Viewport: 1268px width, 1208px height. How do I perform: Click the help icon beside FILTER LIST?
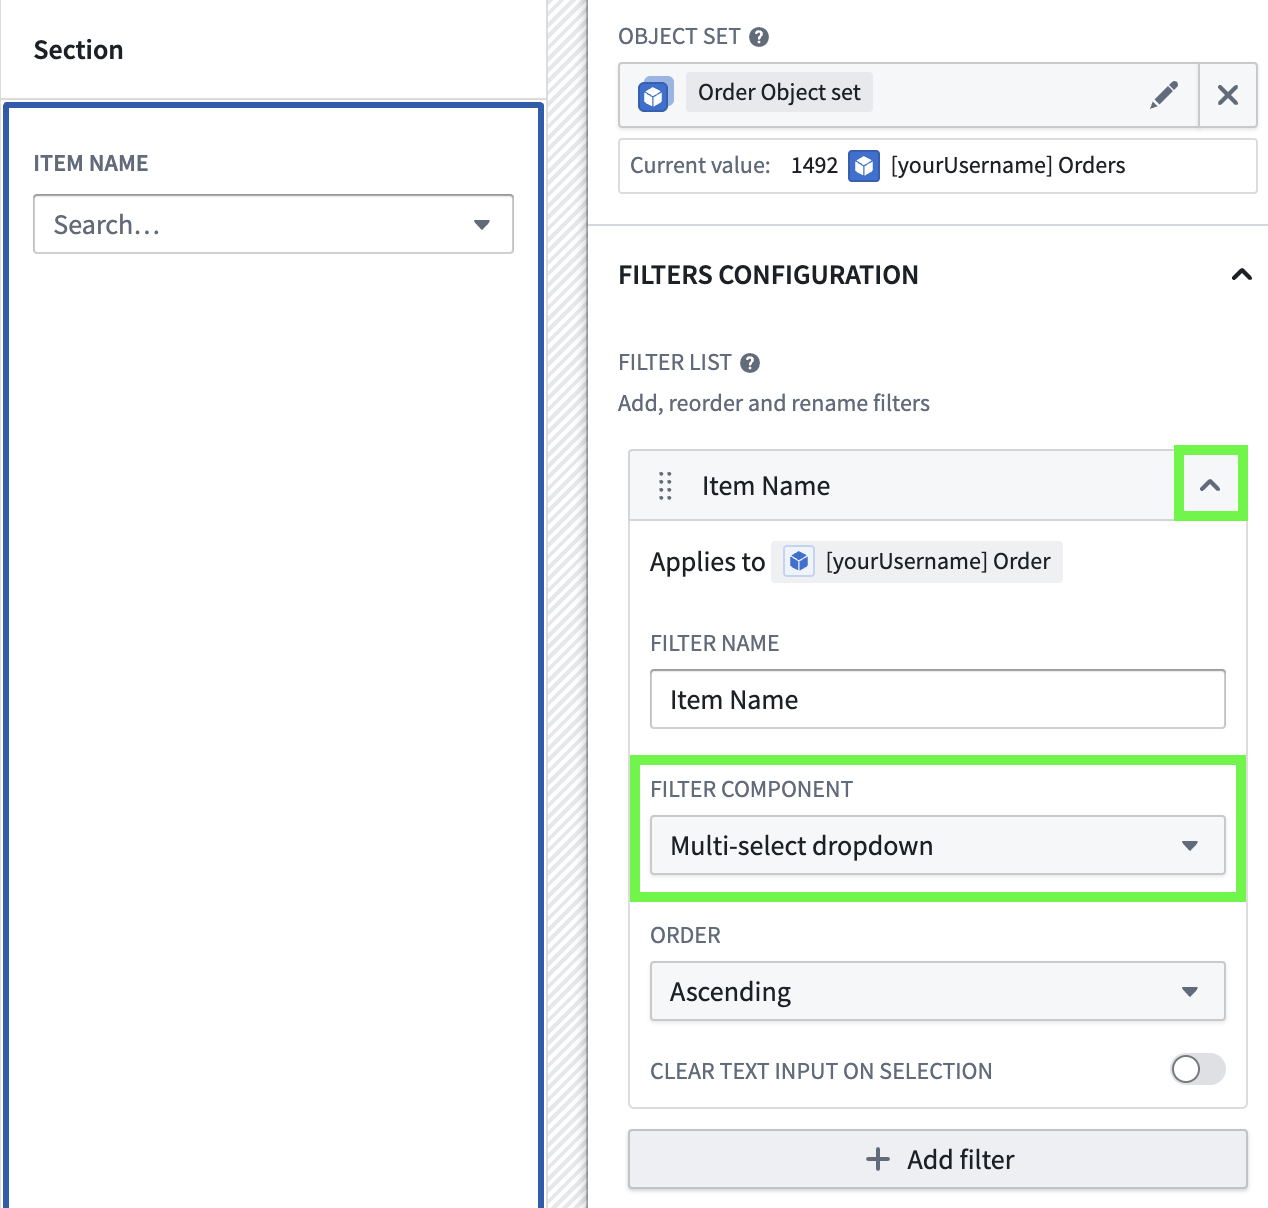pyautogui.click(x=750, y=363)
